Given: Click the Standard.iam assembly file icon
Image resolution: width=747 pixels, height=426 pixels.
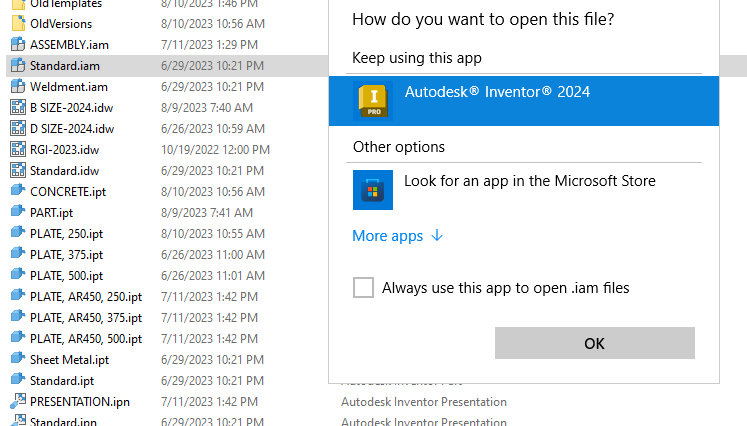Looking at the screenshot, I should [x=18, y=66].
